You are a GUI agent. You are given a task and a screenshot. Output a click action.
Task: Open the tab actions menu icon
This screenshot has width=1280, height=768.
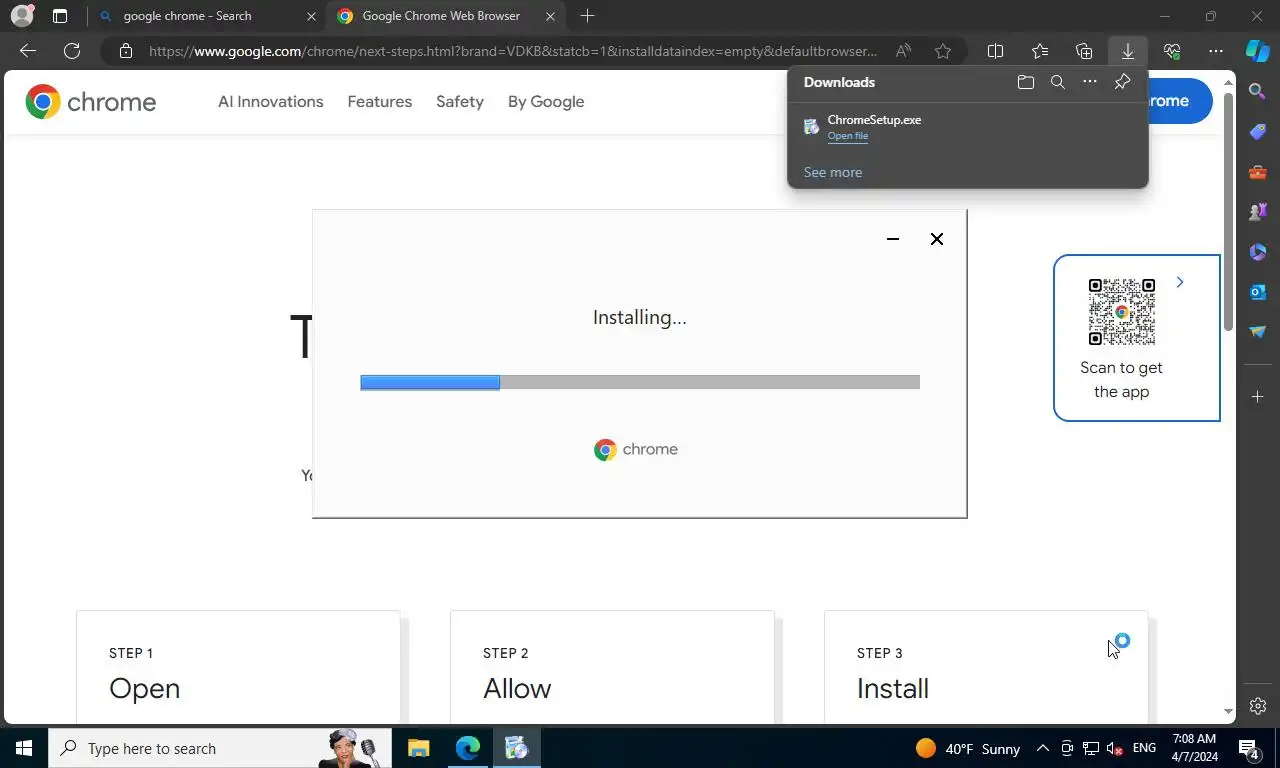[60, 16]
